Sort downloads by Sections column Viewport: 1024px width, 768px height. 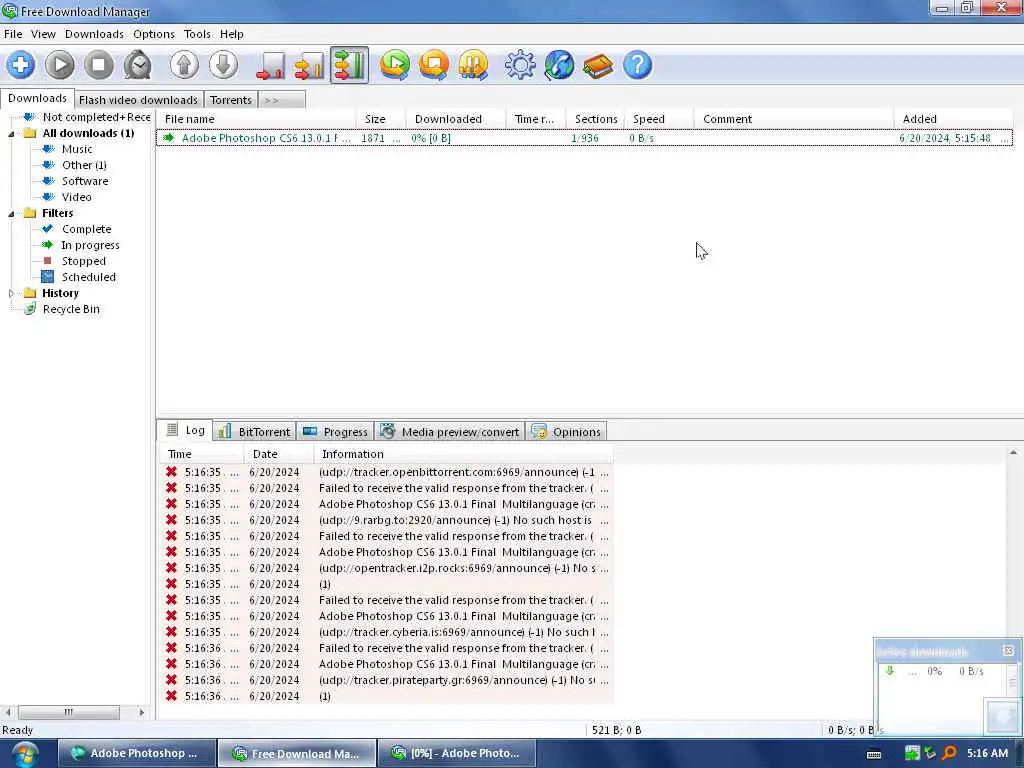point(595,119)
